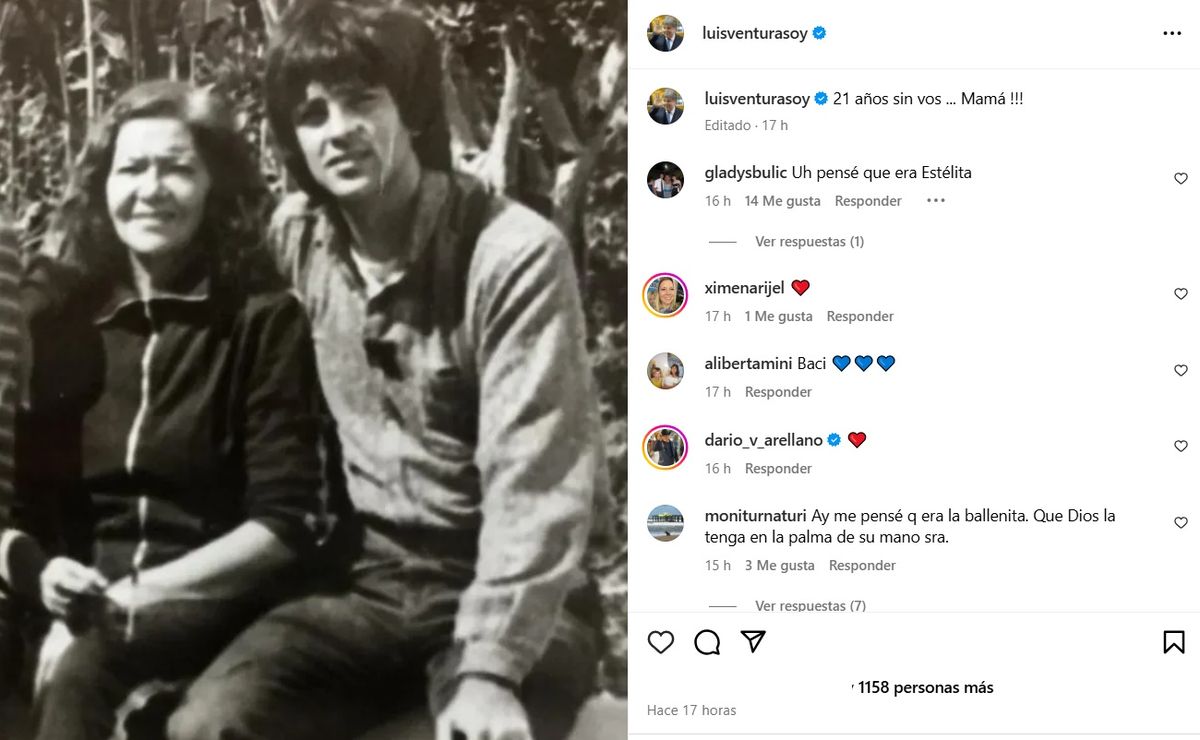1200x740 pixels.
Task: Expand 'Ver respuestas (1)' under gladysbulic's comment
Action: pos(809,241)
